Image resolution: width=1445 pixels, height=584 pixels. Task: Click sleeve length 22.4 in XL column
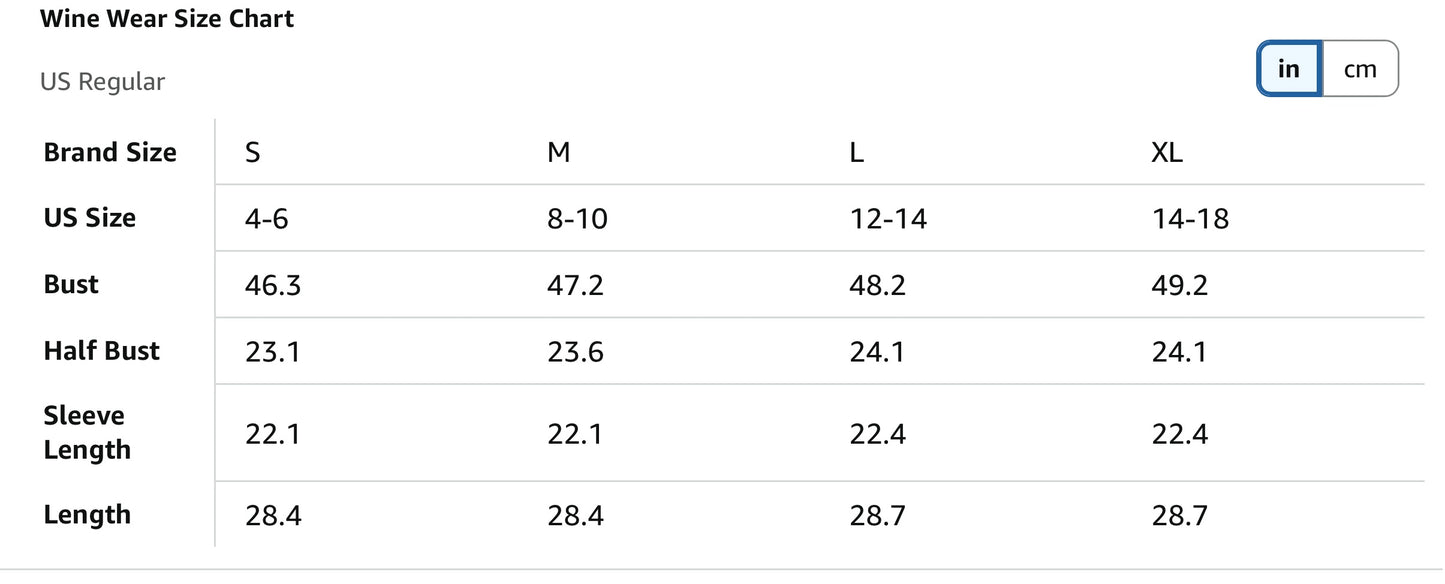(x=1179, y=434)
